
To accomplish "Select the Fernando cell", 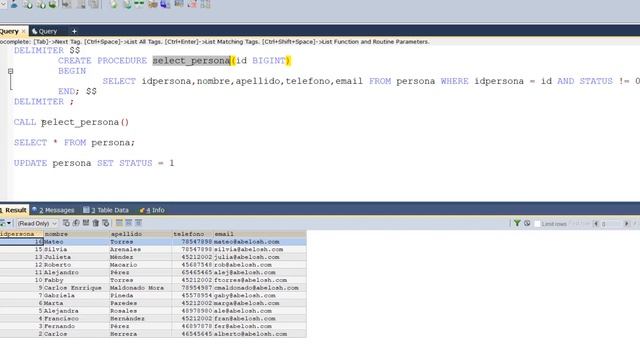I will pos(76,326).
